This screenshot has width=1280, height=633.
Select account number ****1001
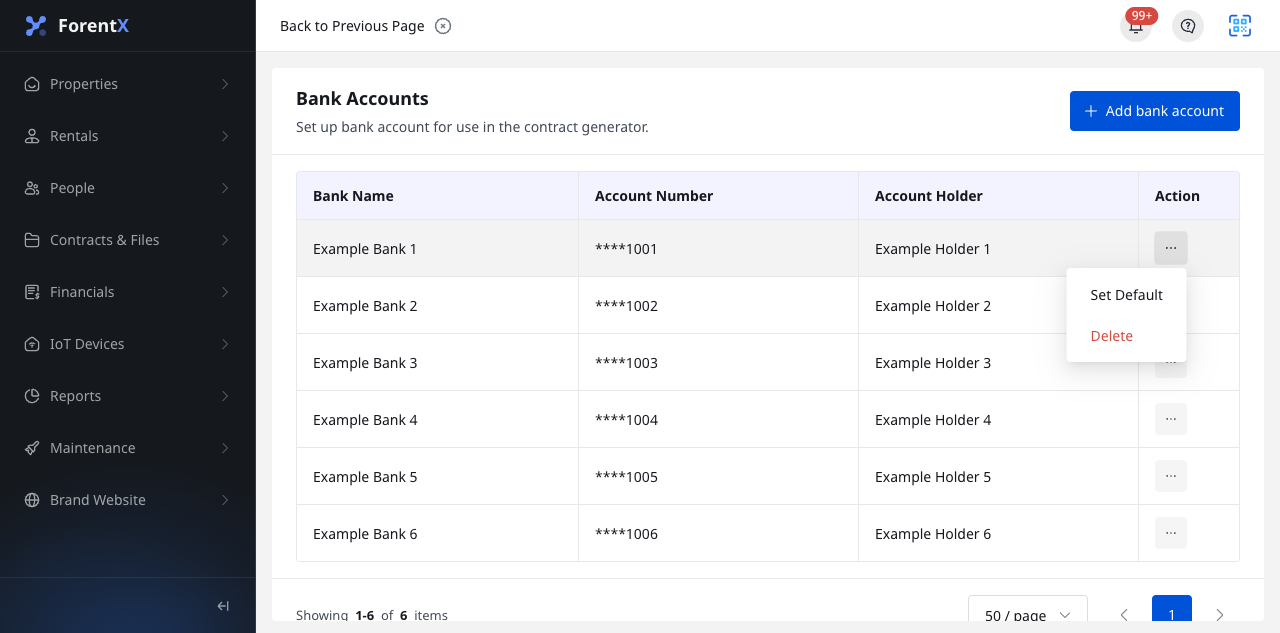click(718, 248)
